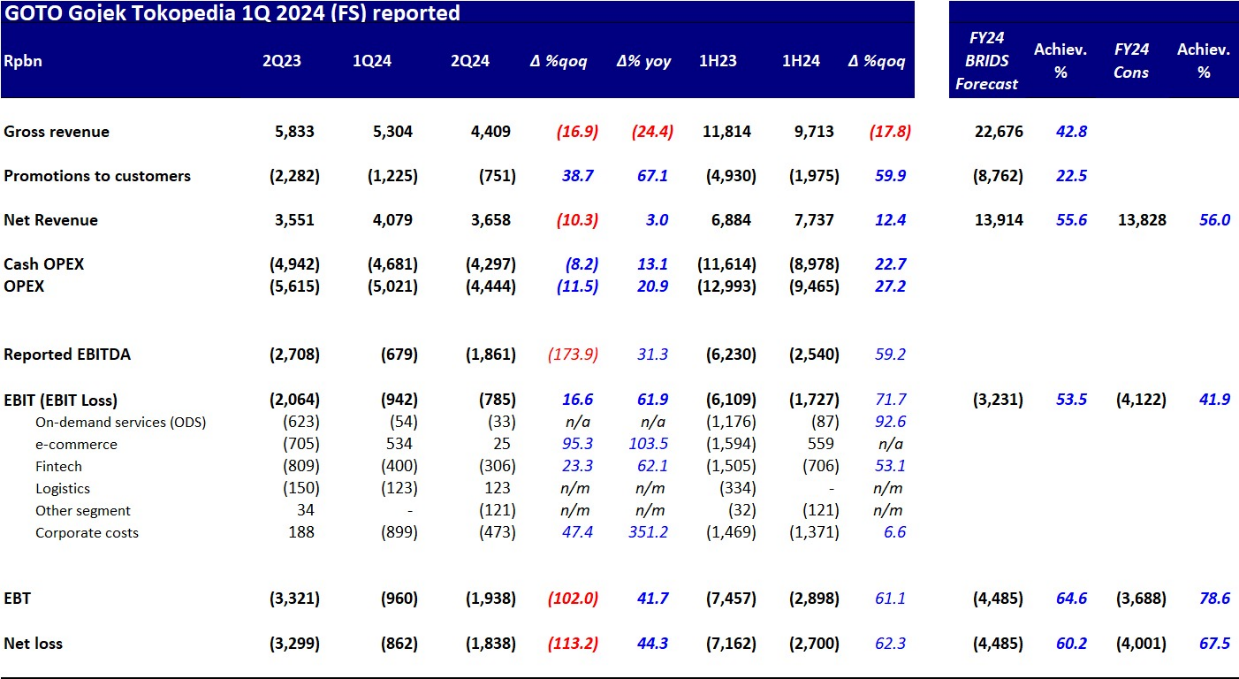Click the 'Logistics' row label
Viewport: 1239px width, 679px height.
pos(62,488)
